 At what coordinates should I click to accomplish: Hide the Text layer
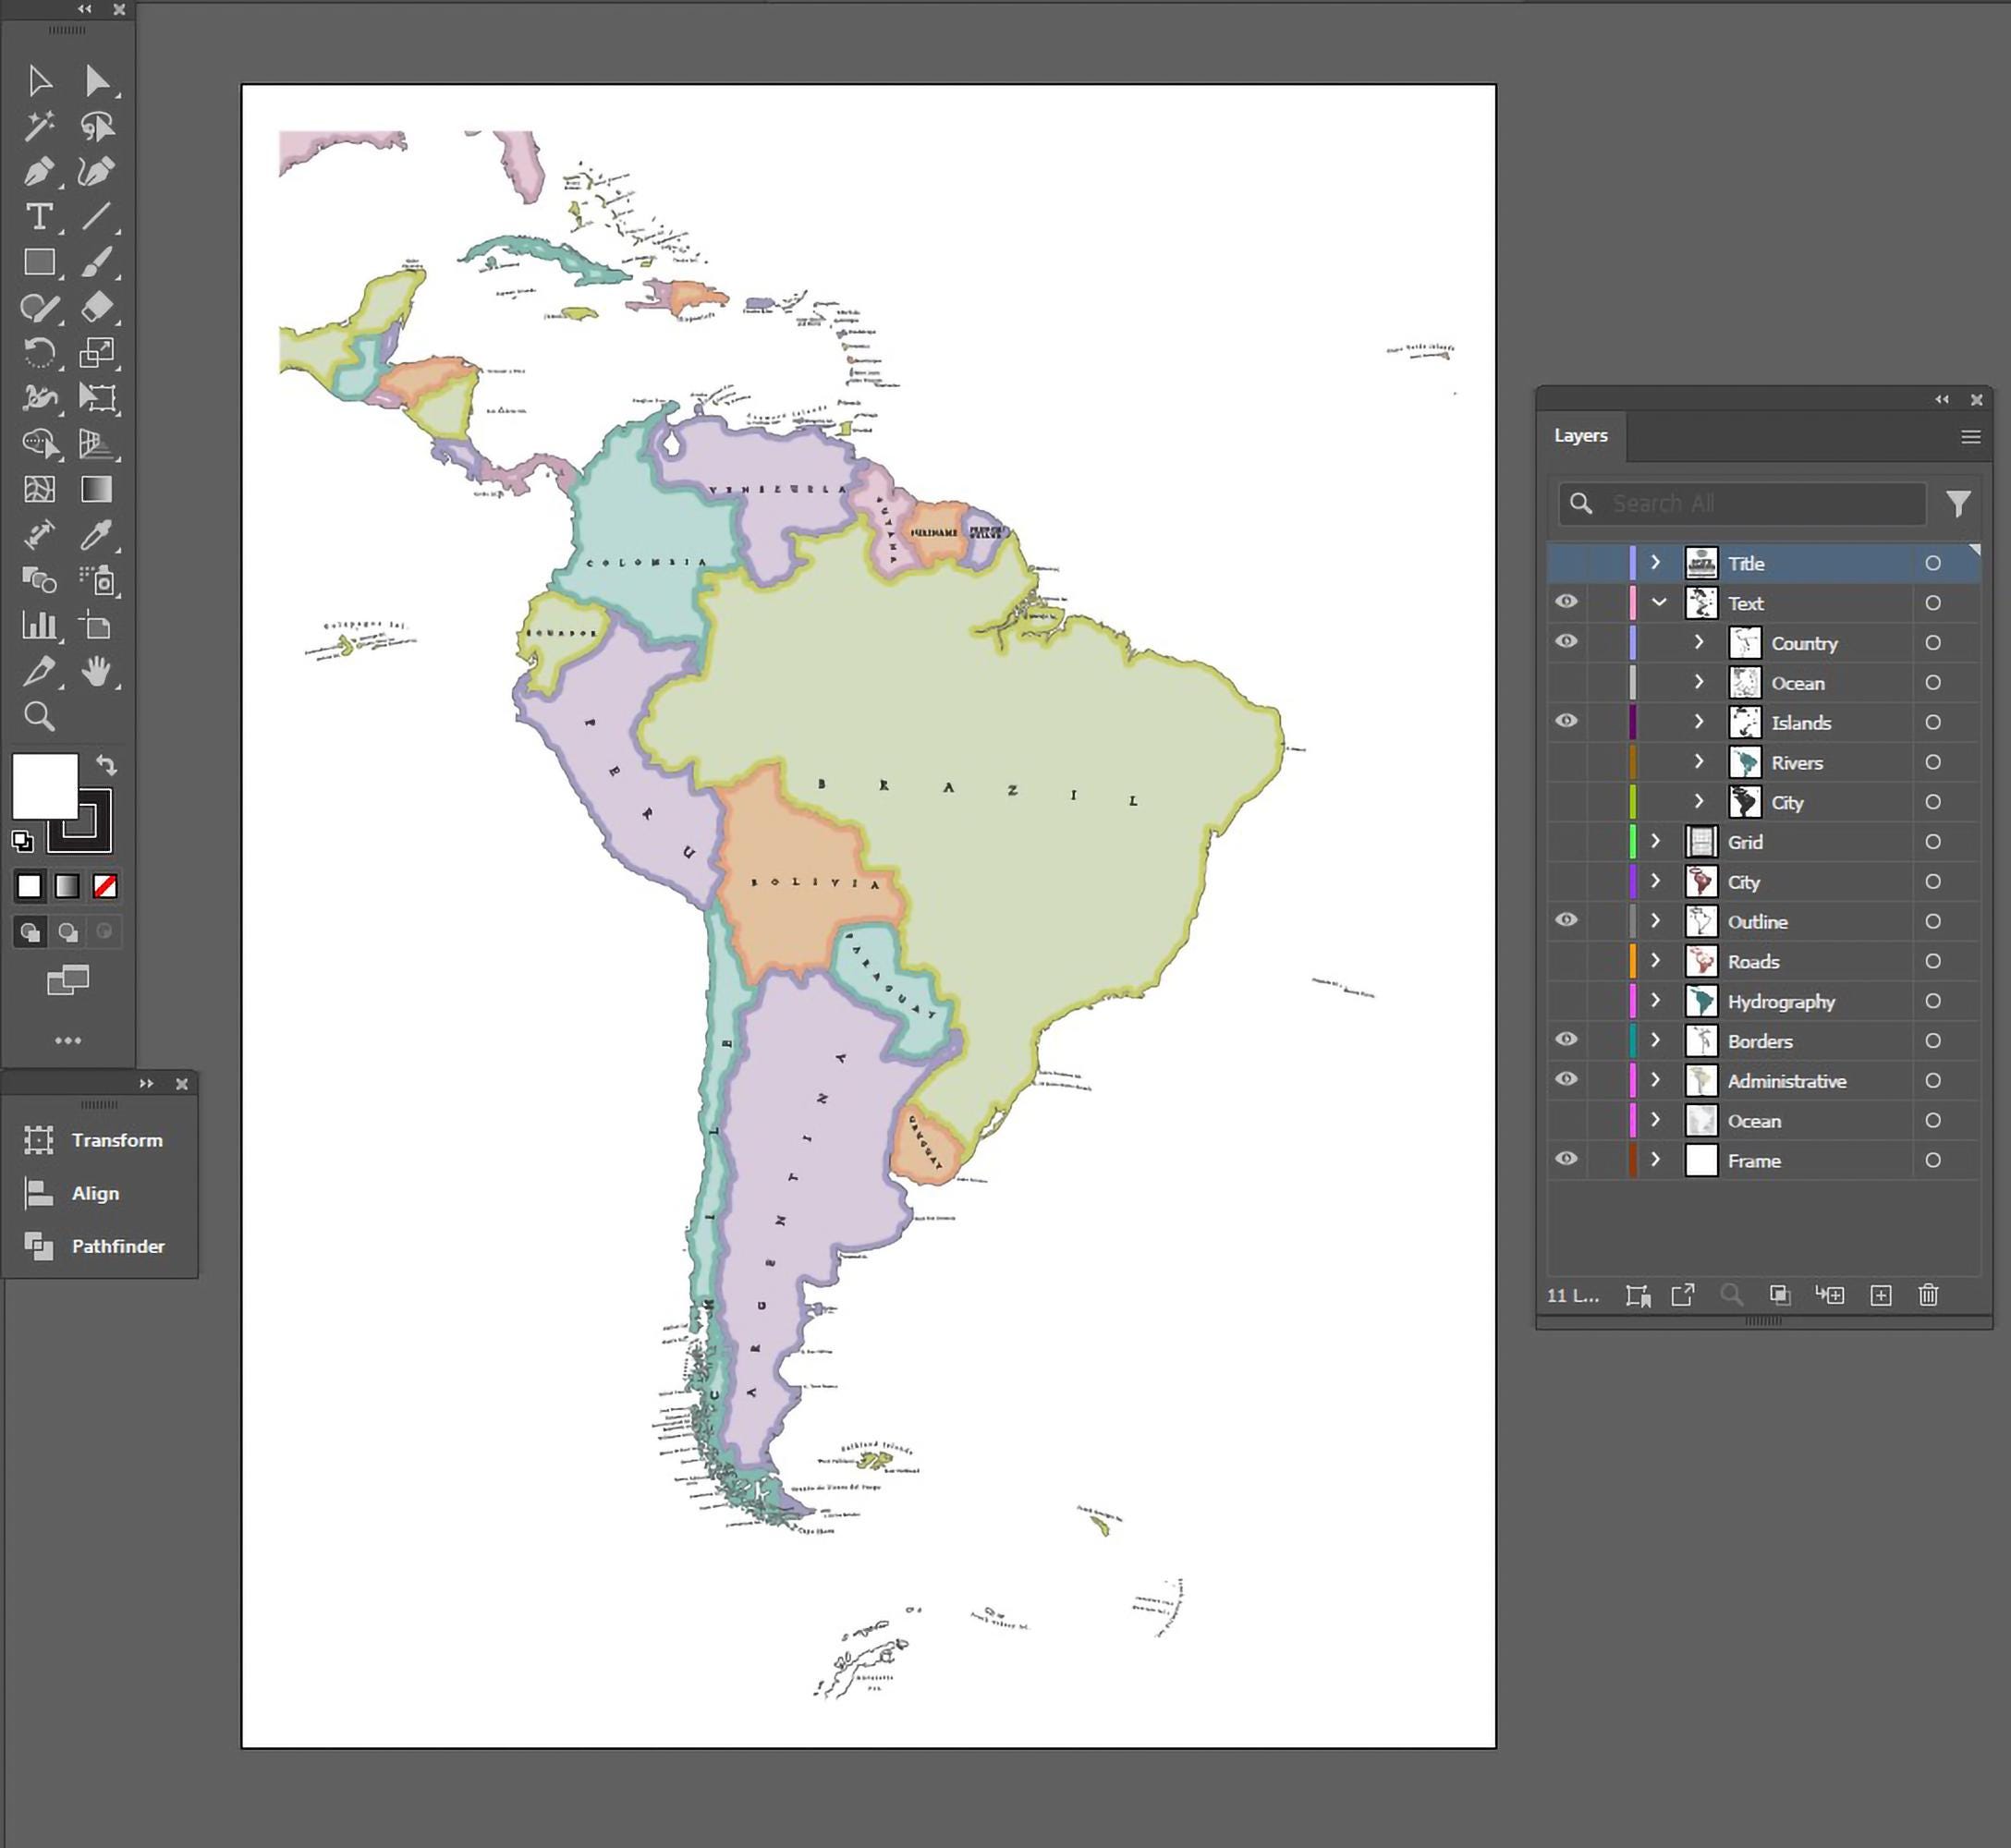tap(1566, 602)
